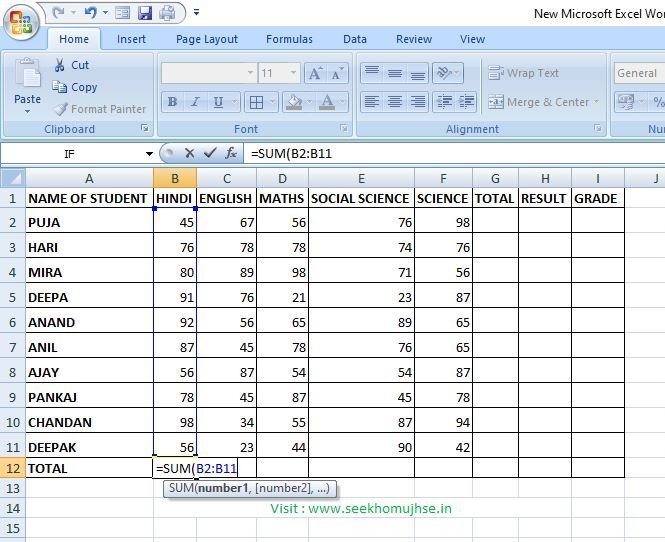Click the Increase Font Size icon
Screen dimensions: 665x542
coord(315,74)
